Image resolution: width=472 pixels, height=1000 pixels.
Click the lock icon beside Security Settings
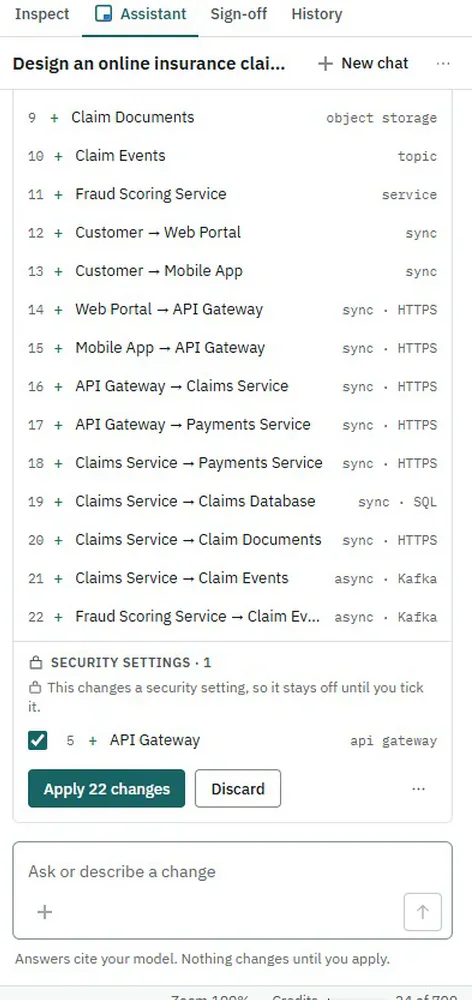tap(36, 663)
